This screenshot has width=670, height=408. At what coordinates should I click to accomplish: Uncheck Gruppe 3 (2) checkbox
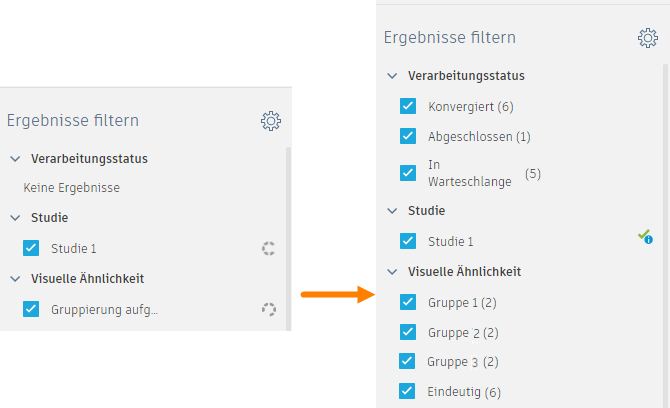tap(408, 362)
